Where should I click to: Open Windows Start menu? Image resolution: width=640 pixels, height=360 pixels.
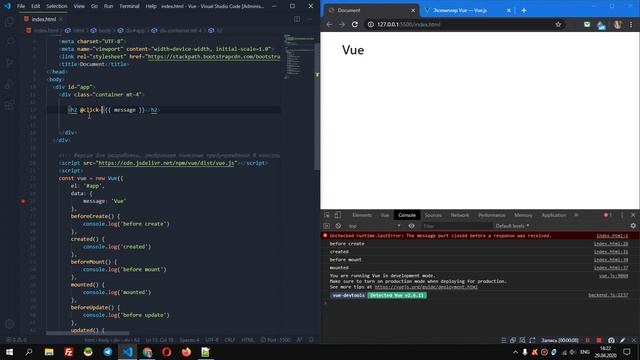coord(9,352)
